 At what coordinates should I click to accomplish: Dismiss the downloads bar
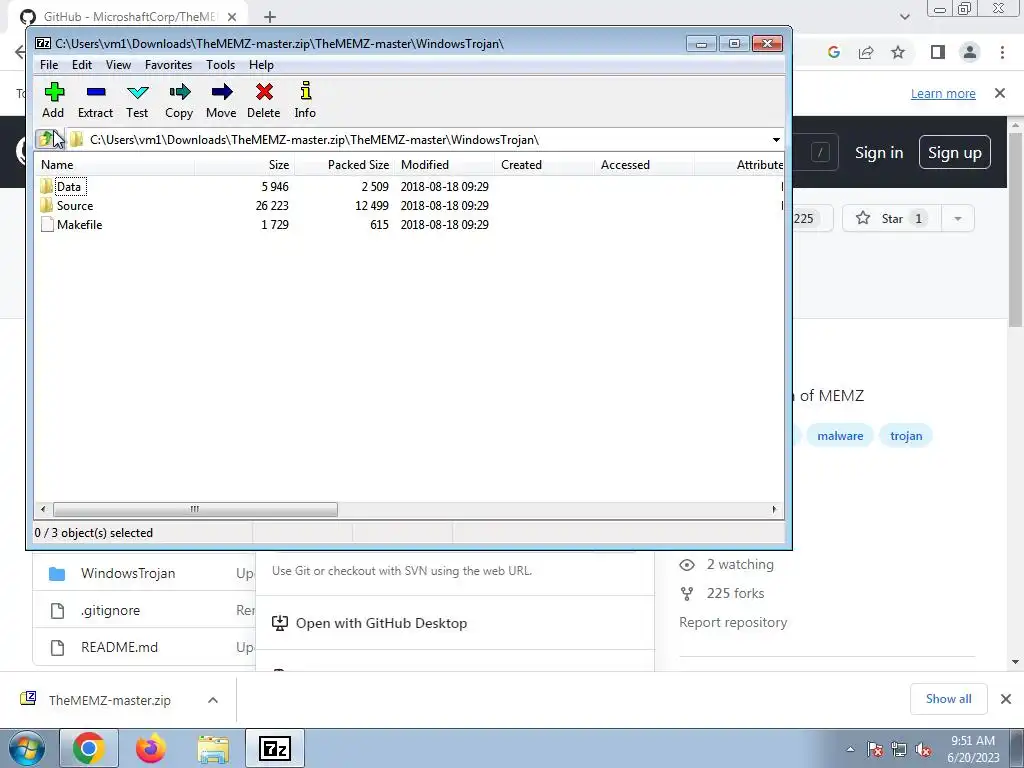[1006, 699]
